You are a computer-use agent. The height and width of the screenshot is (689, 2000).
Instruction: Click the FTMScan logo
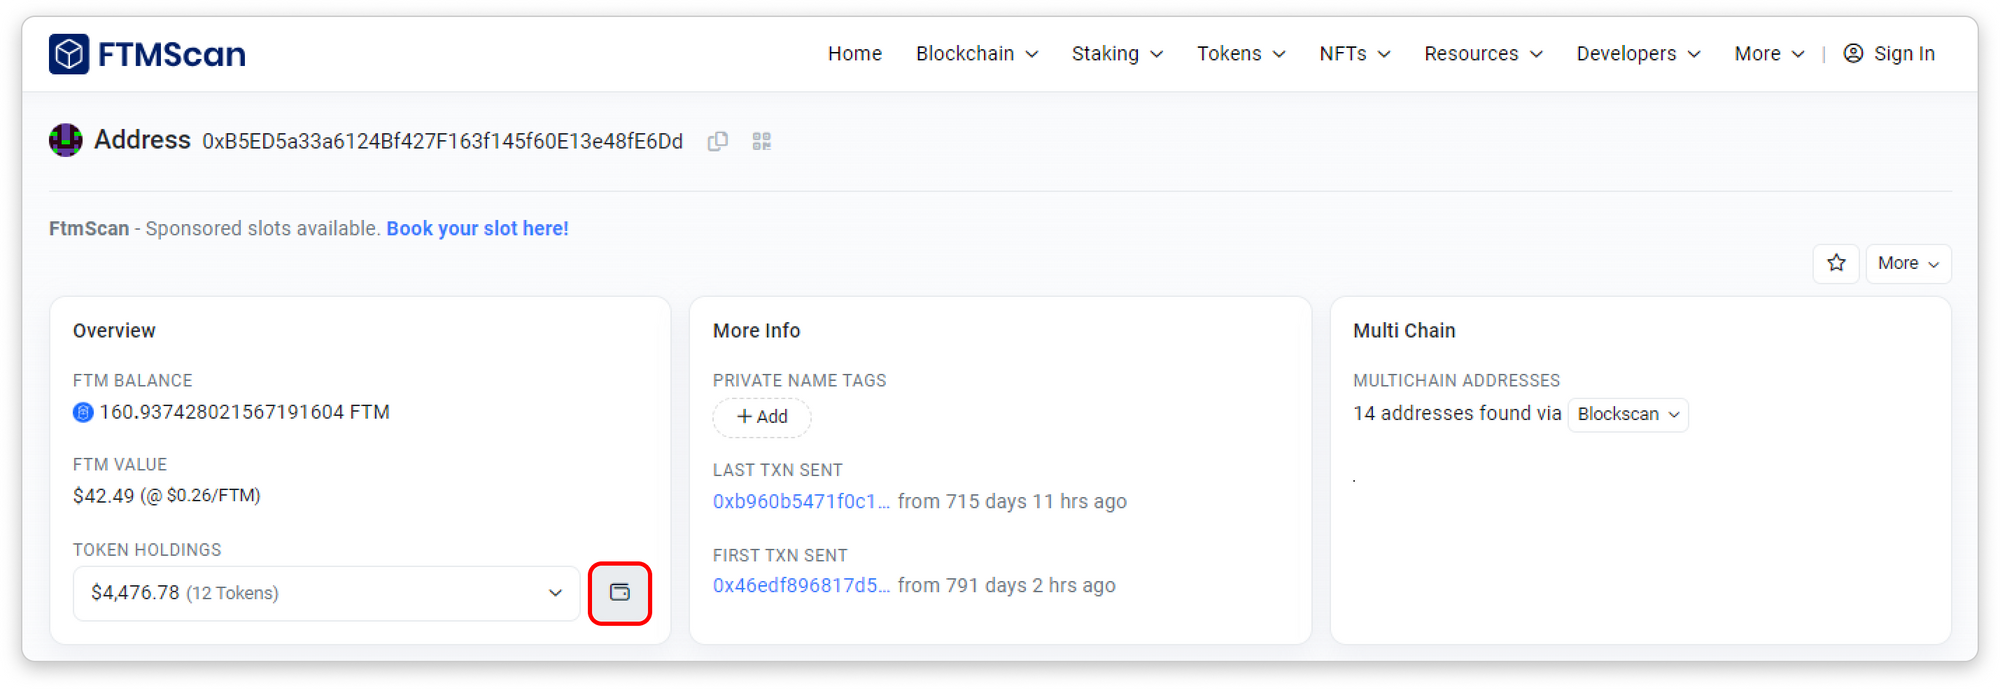tap(148, 54)
